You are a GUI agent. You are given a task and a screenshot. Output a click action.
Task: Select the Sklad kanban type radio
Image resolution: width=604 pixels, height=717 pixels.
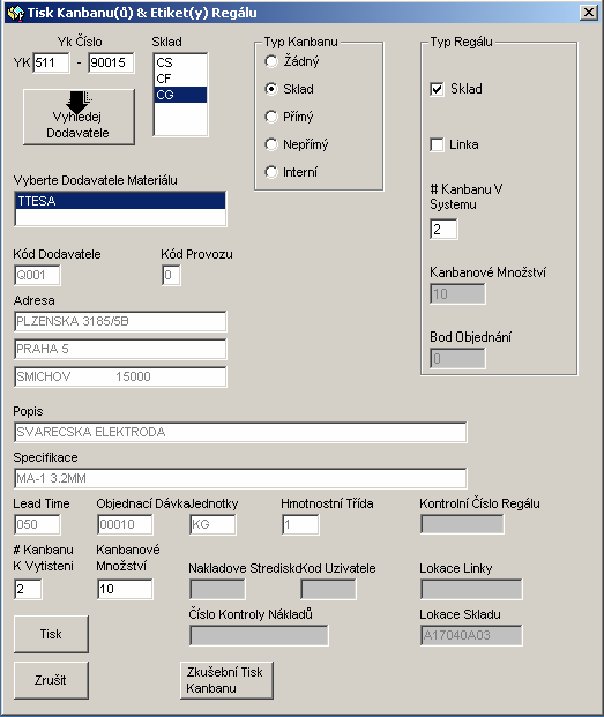[289, 89]
